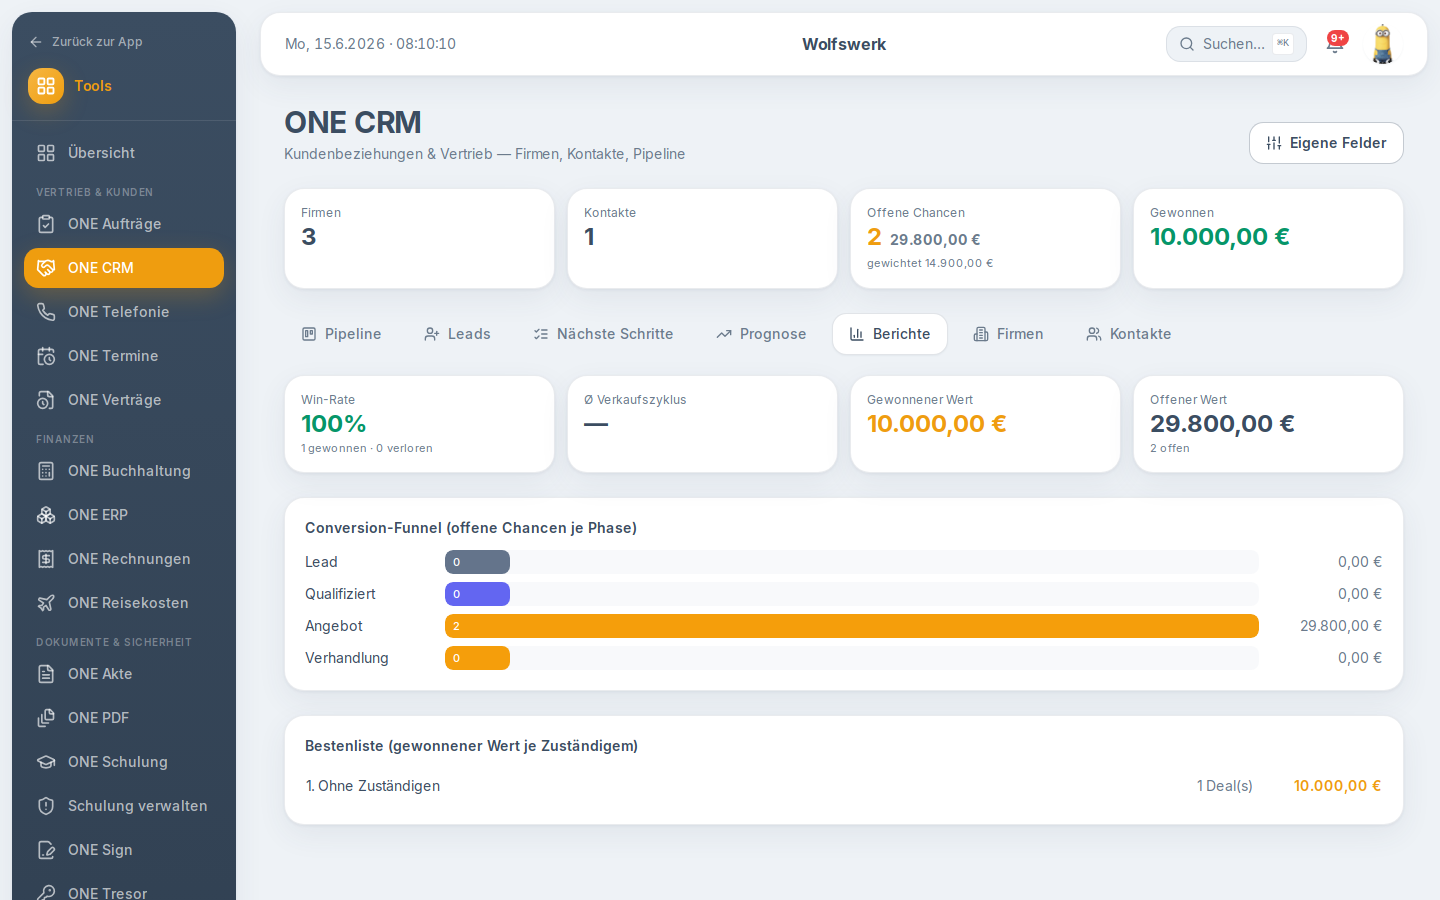Click the ONE Akte label in the sidebar
This screenshot has height=900, width=1440.
[100, 674]
